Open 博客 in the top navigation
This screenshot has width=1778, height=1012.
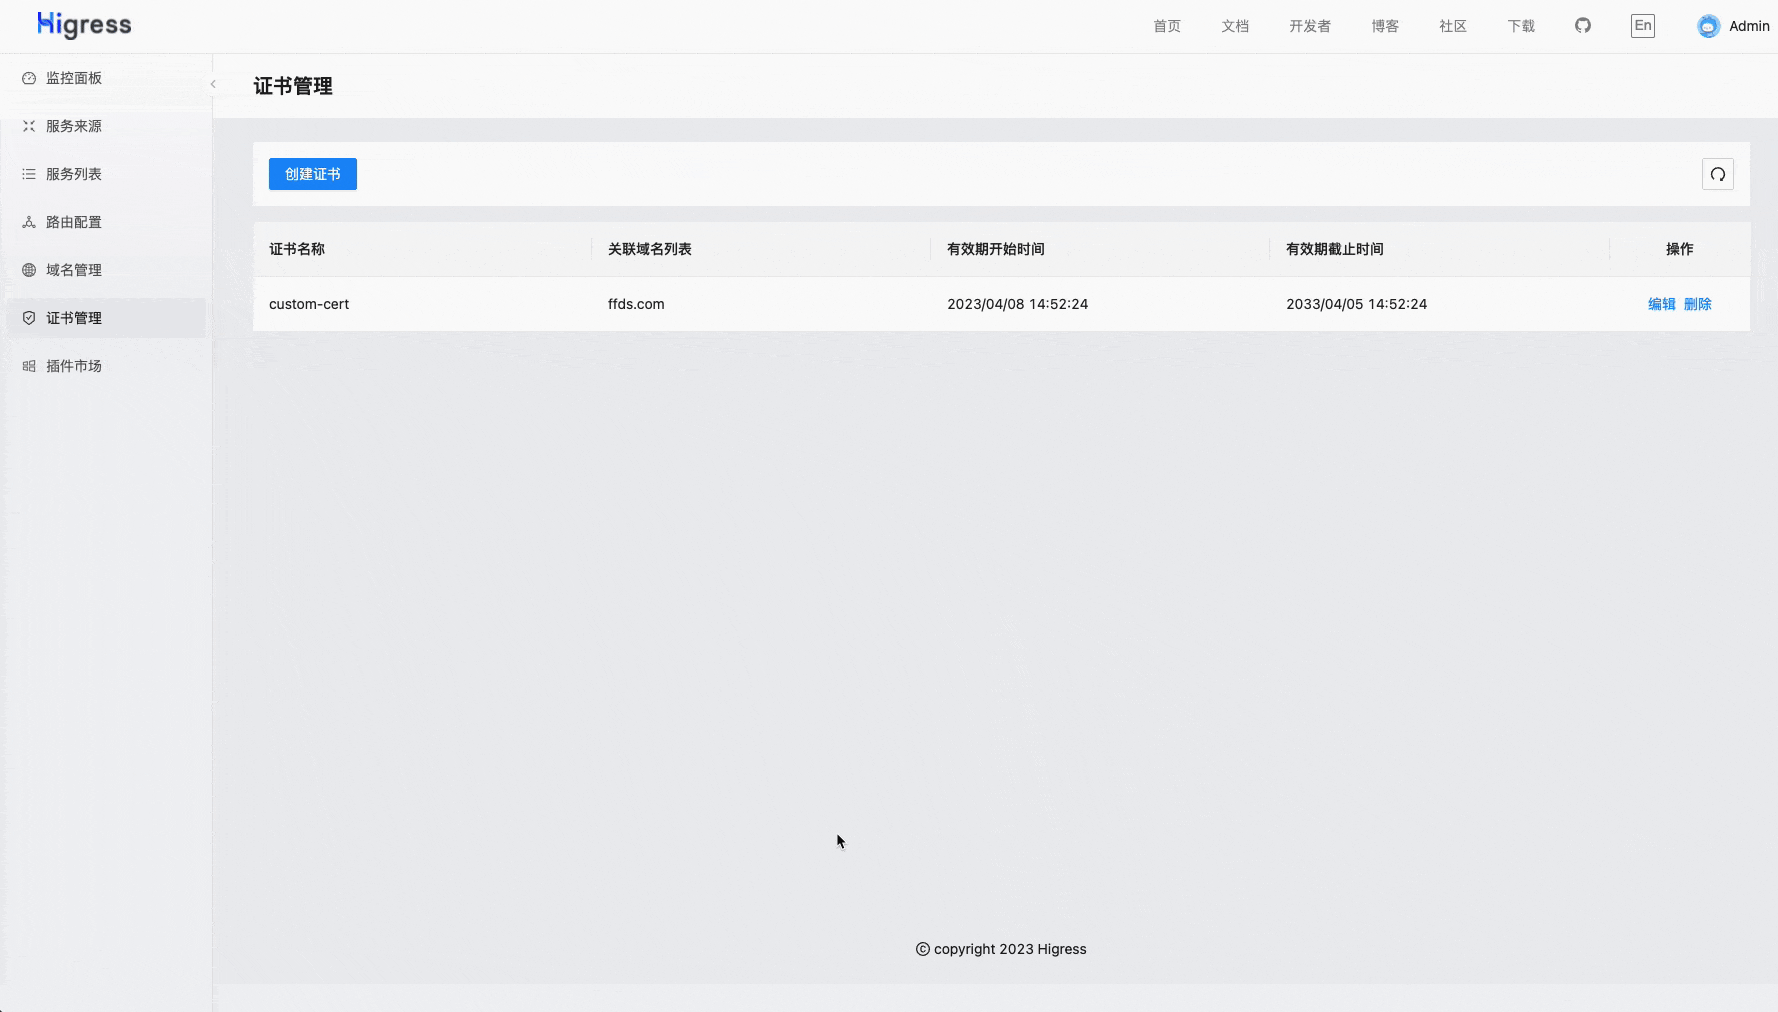click(x=1385, y=26)
